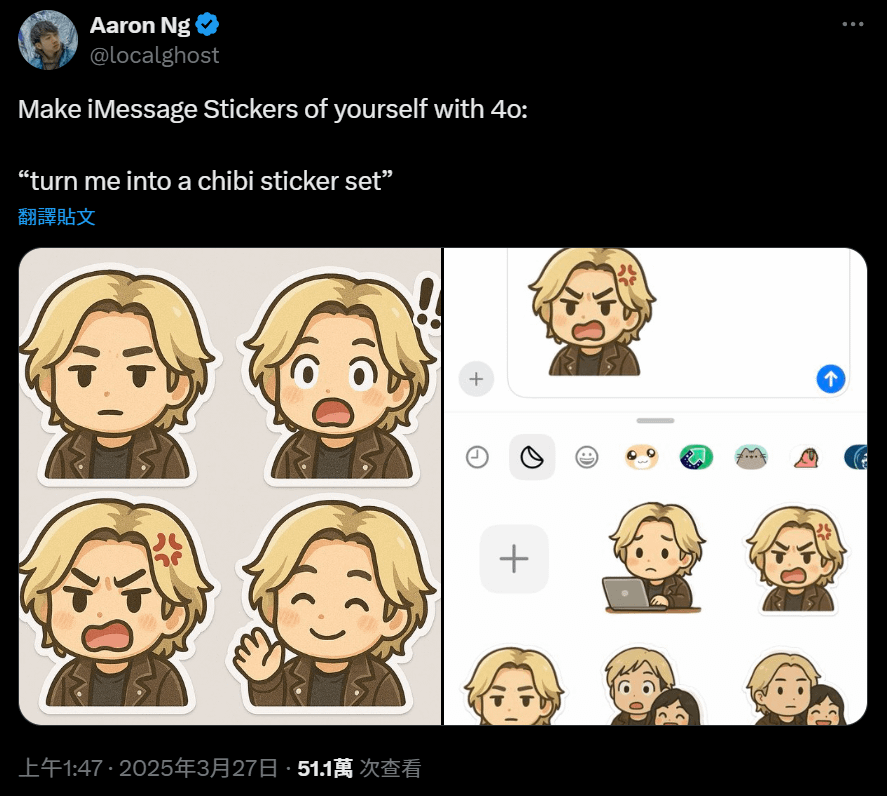The image size is (887, 796).
Task: Choose the chibi sticker with laptop
Action: click(x=650, y=559)
